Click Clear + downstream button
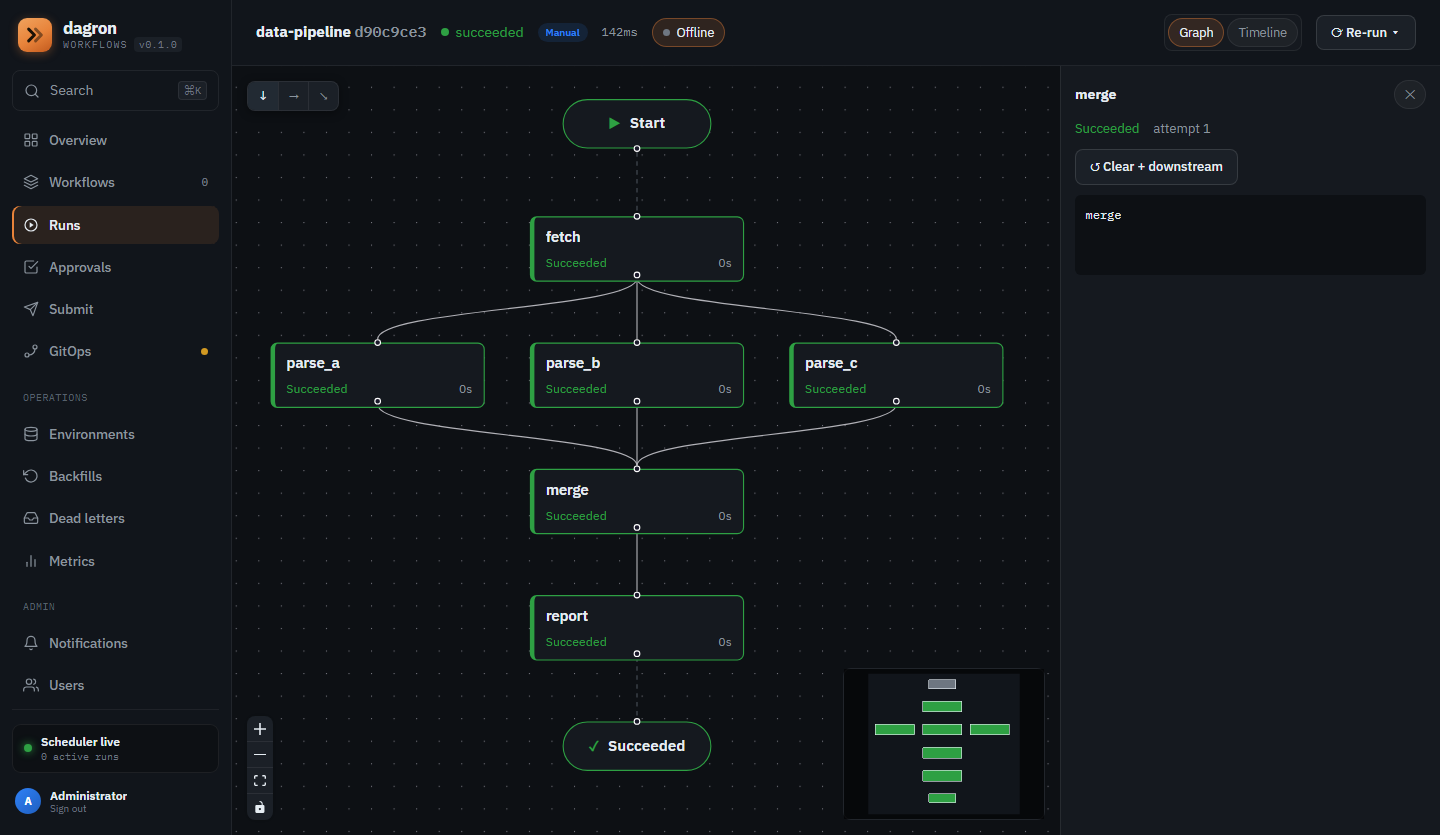Image resolution: width=1440 pixels, height=835 pixels. (x=1156, y=167)
